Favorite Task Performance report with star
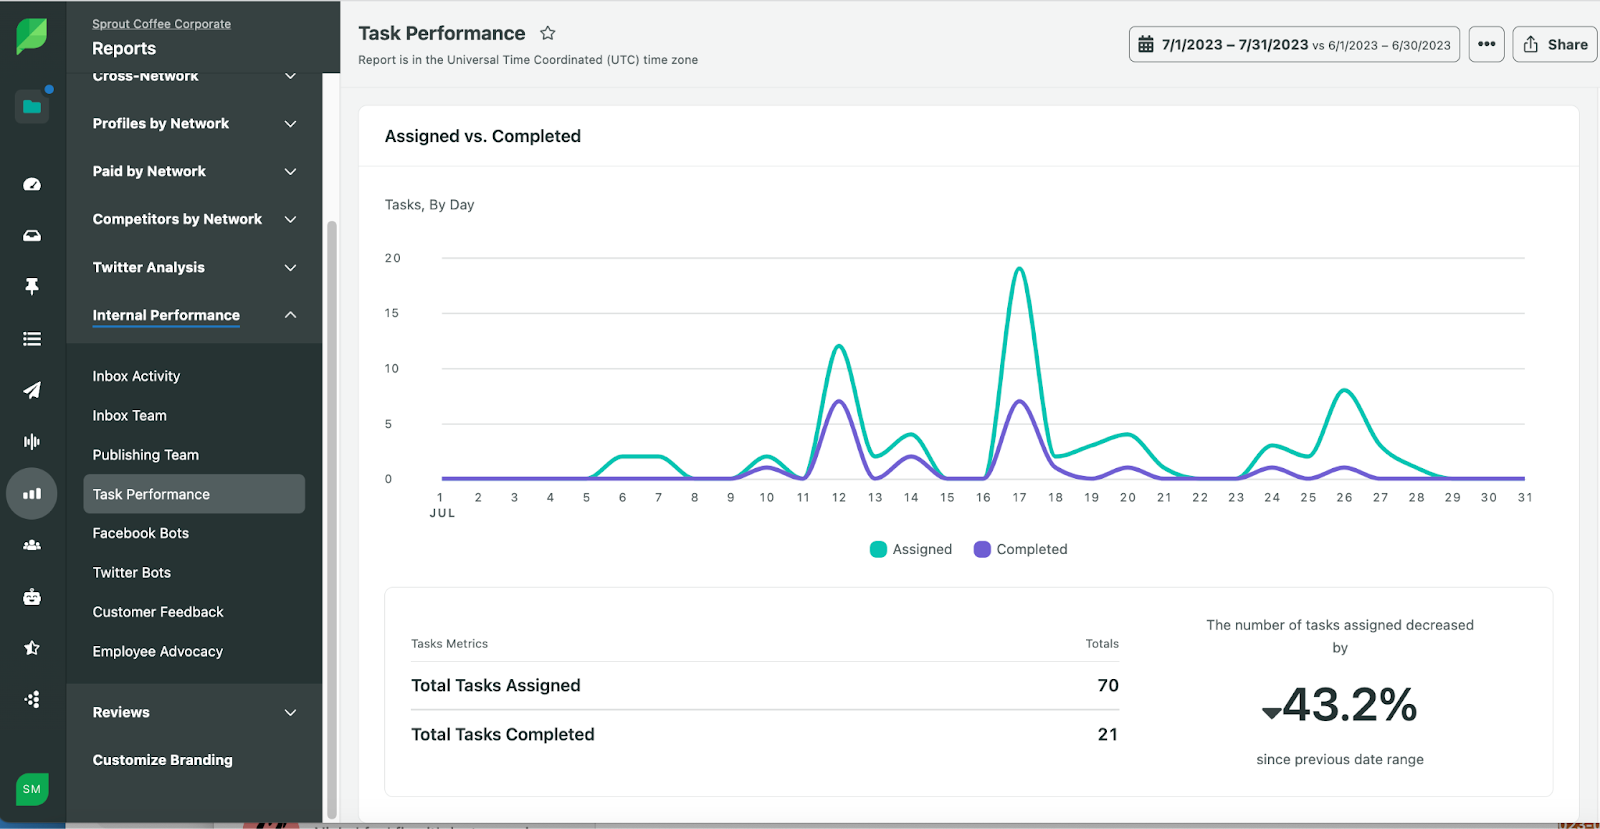 coord(547,33)
